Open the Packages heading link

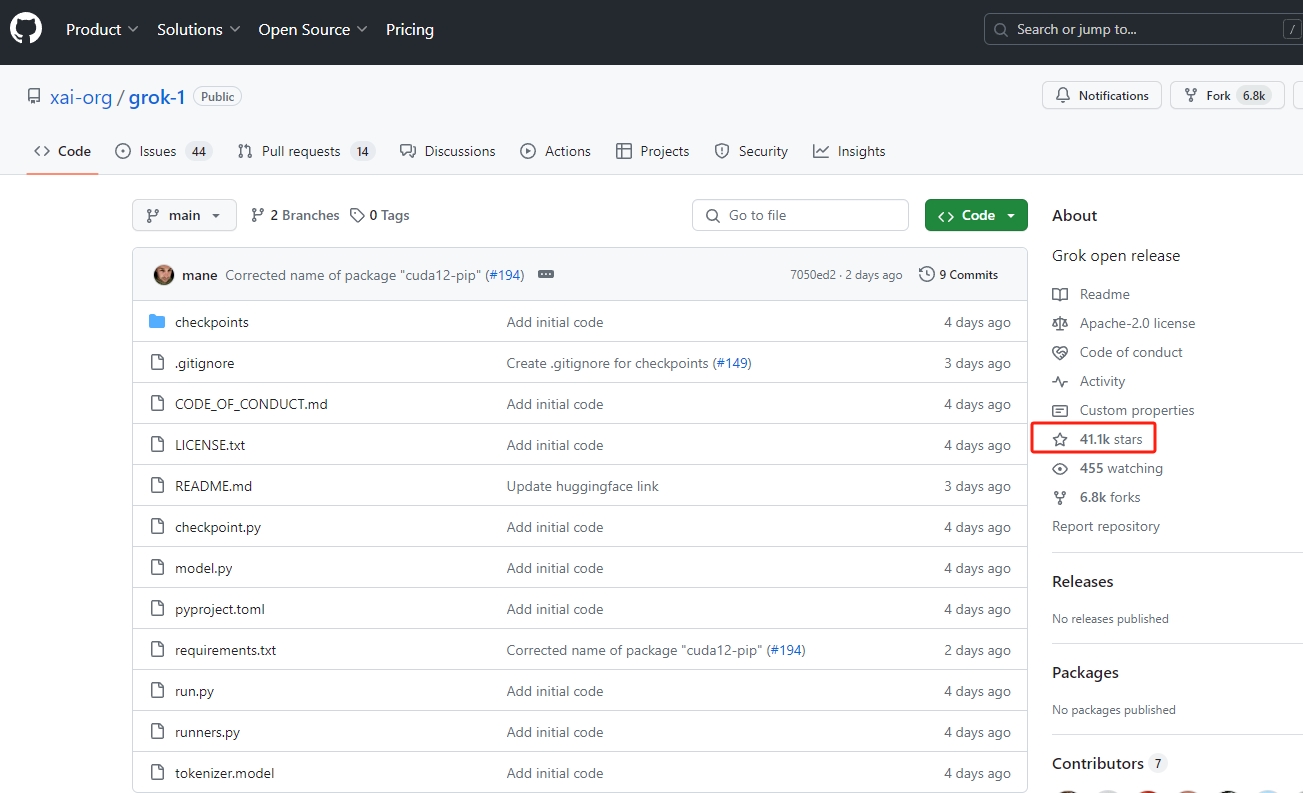click(1085, 673)
